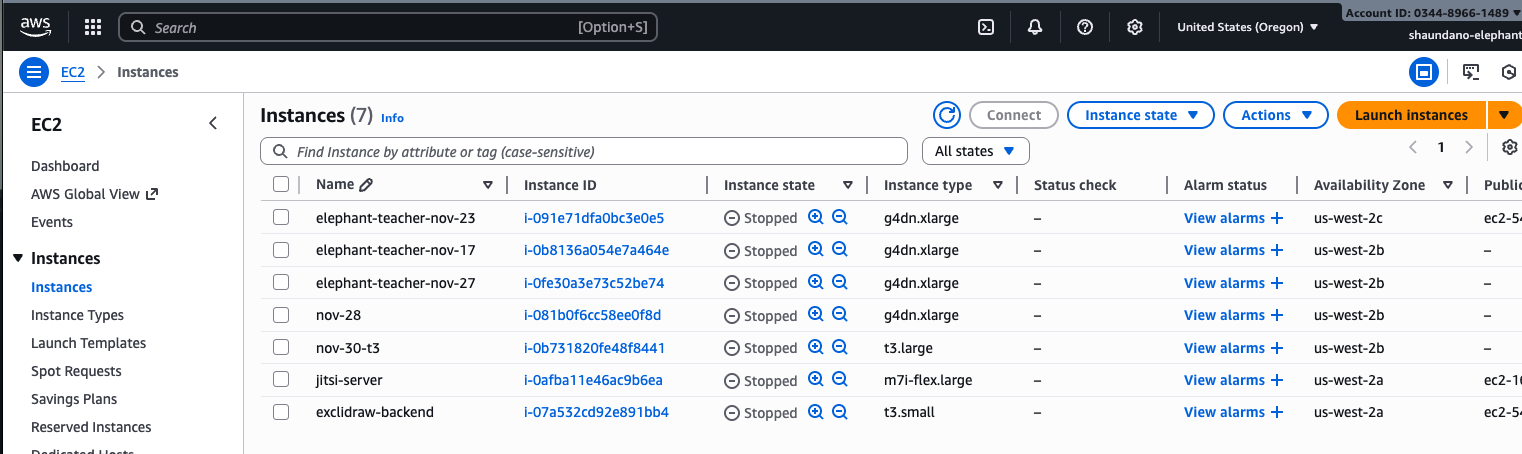
Task: Toggle the blue split panel icon
Action: (1423, 72)
